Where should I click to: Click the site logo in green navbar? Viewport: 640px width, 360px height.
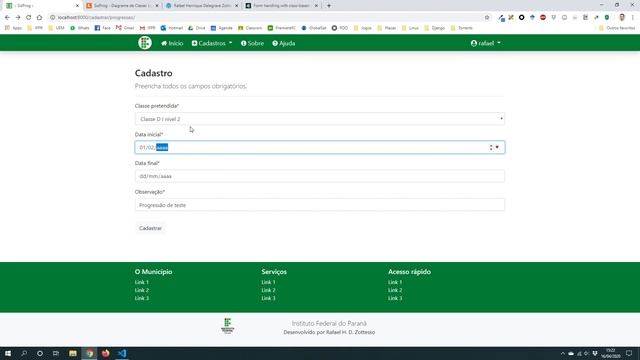(x=144, y=43)
